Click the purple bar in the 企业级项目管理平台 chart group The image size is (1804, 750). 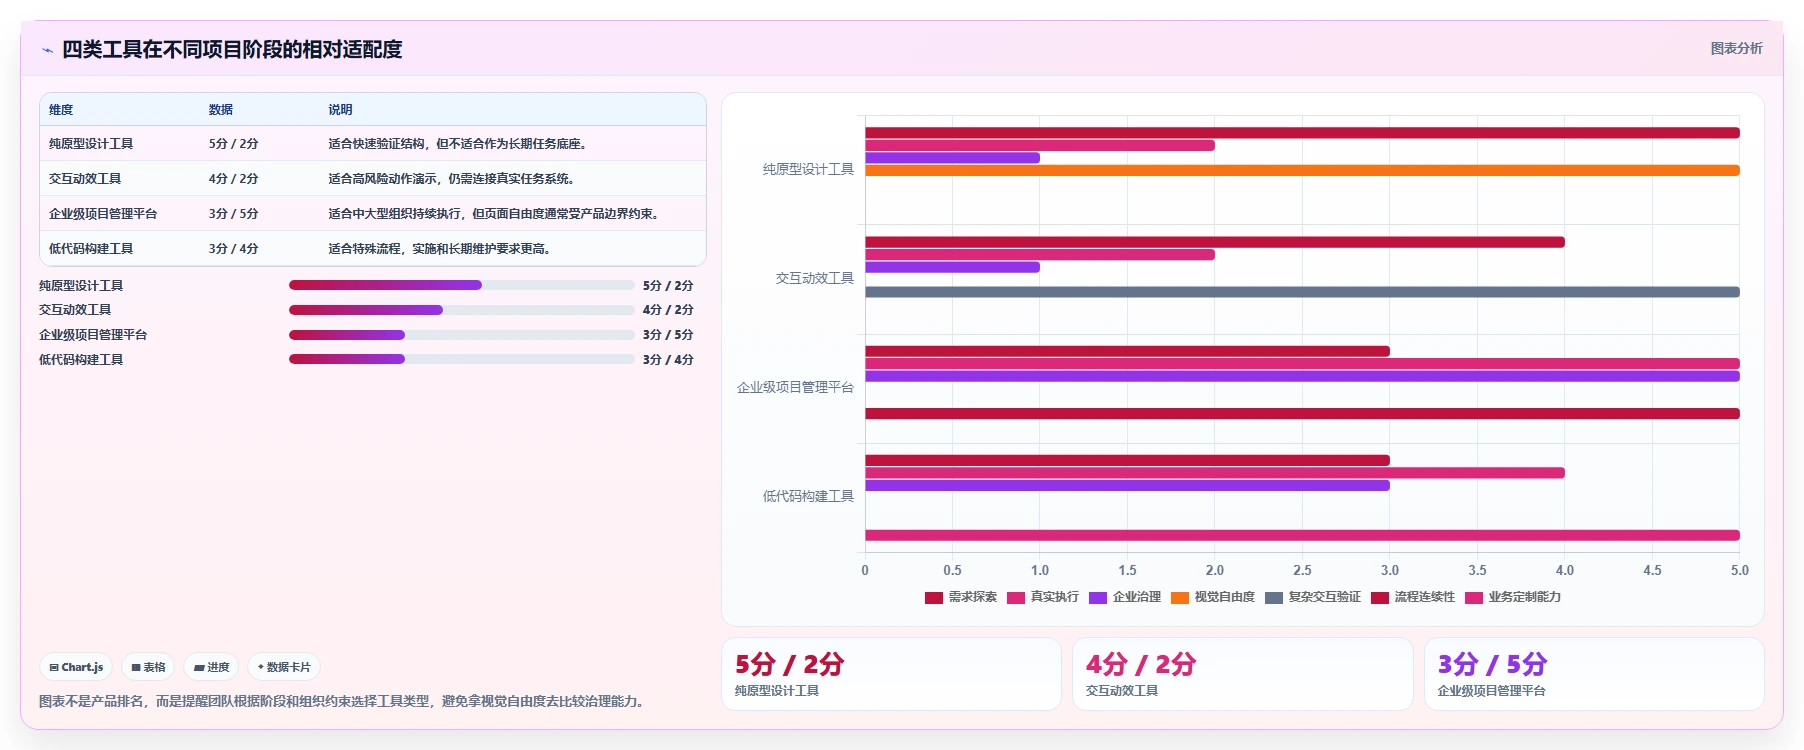pyautogui.click(x=1302, y=376)
